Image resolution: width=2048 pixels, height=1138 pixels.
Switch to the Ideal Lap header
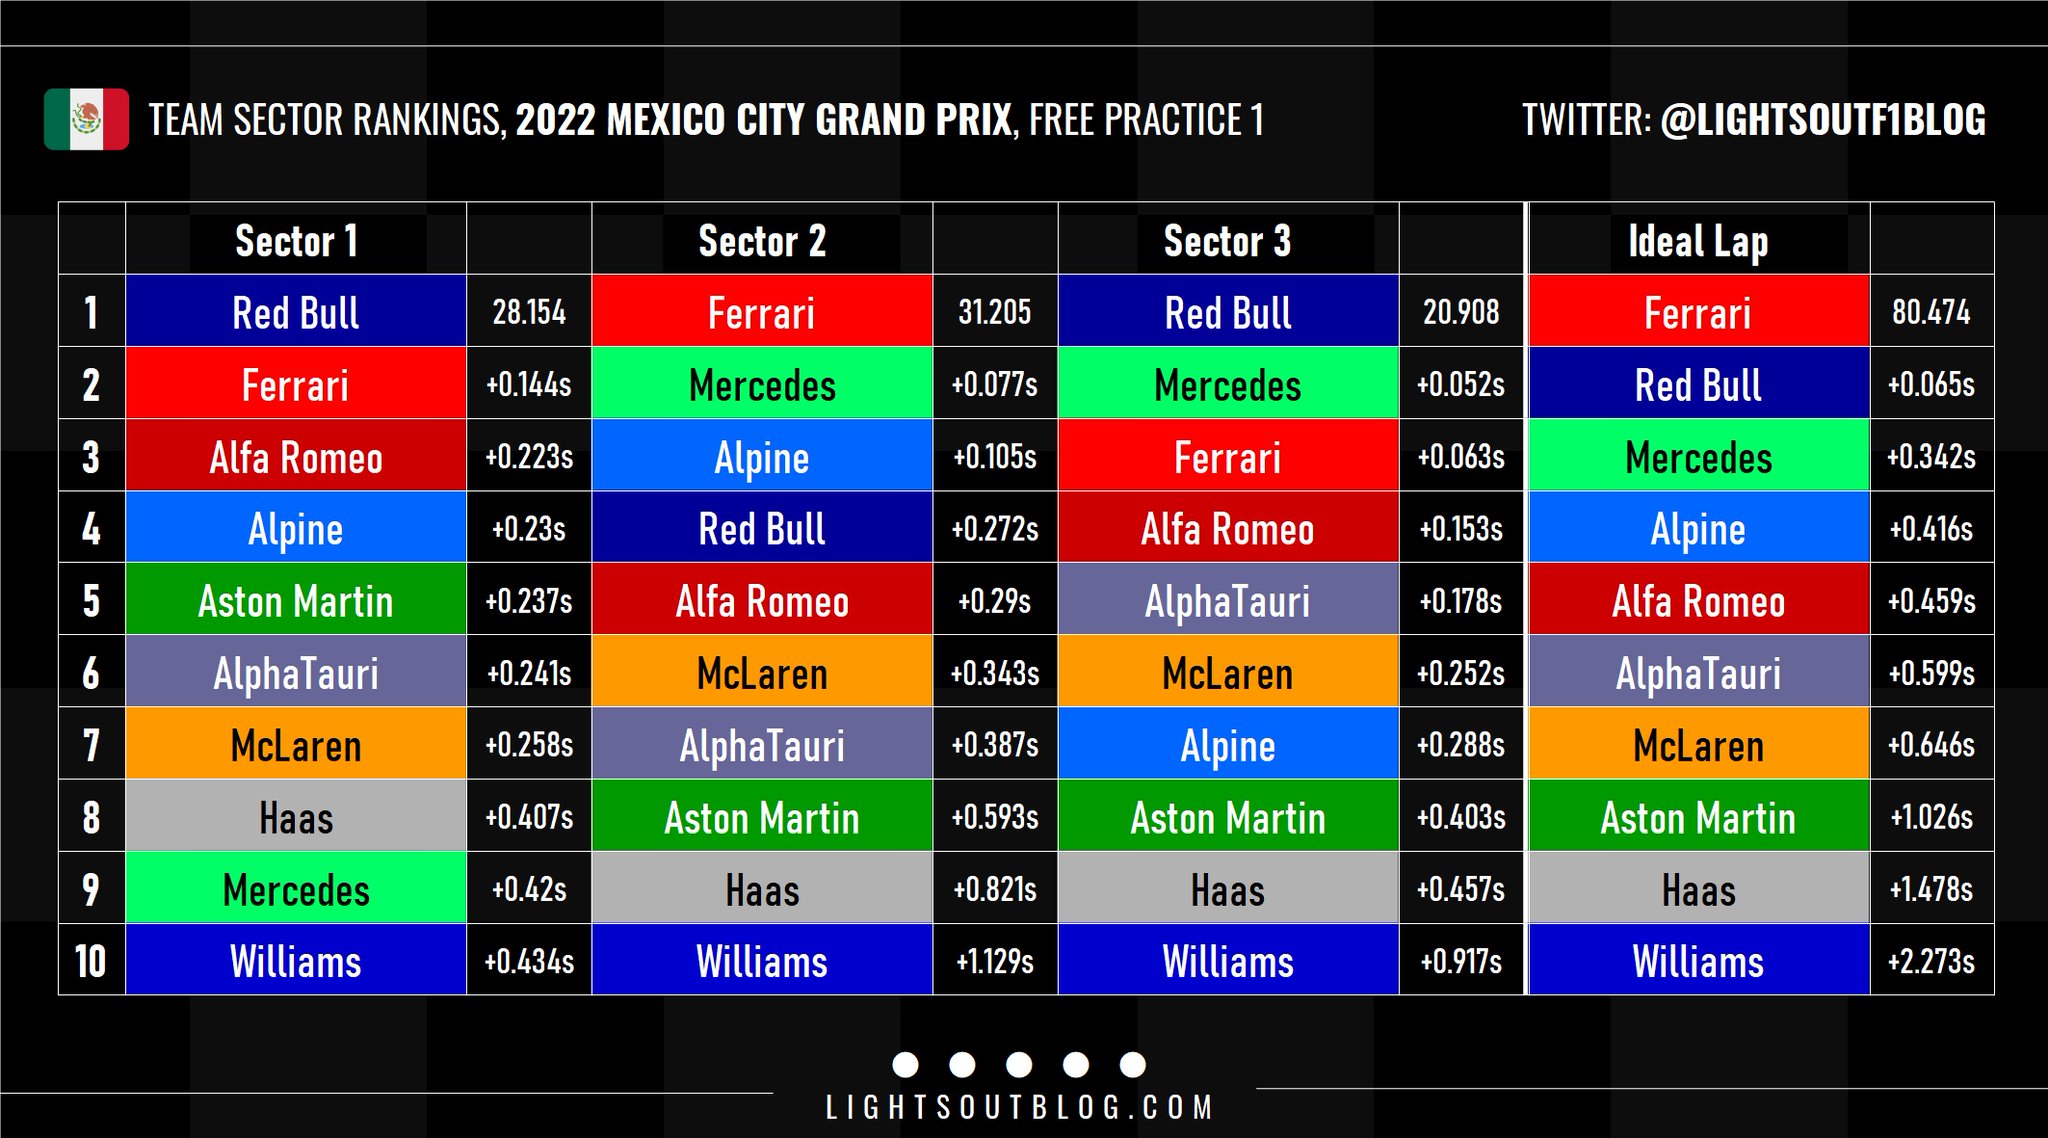(1698, 241)
